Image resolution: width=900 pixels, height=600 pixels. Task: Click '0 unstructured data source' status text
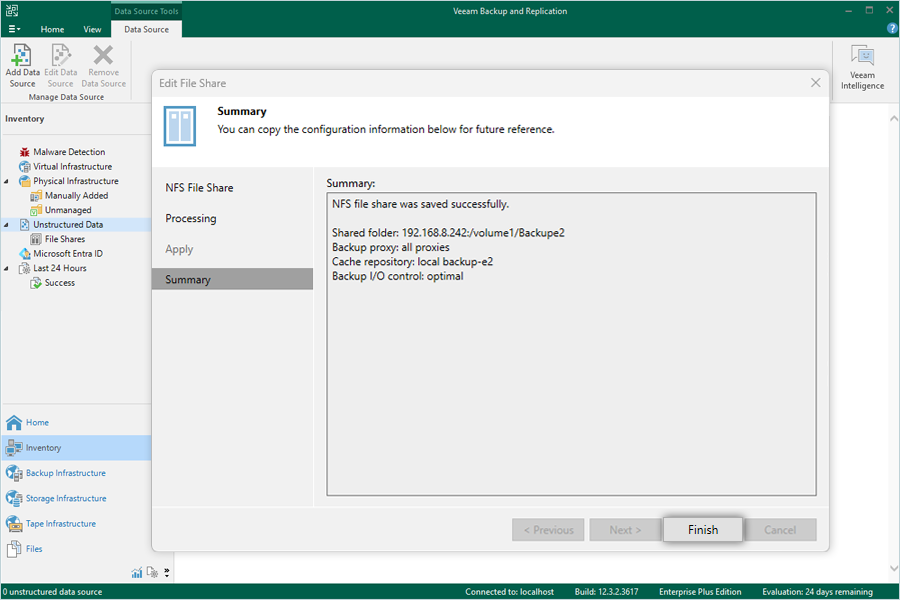[52, 592]
